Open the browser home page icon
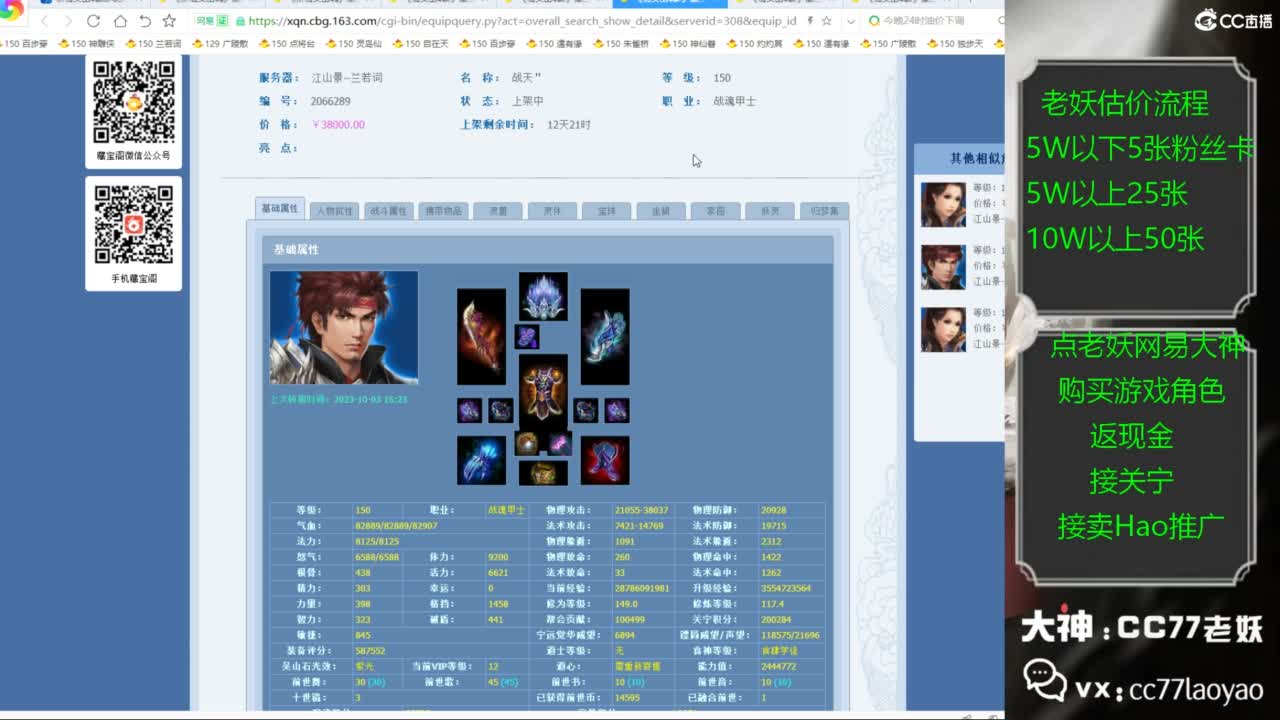The width and height of the screenshot is (1280, 720). [120, 21]
